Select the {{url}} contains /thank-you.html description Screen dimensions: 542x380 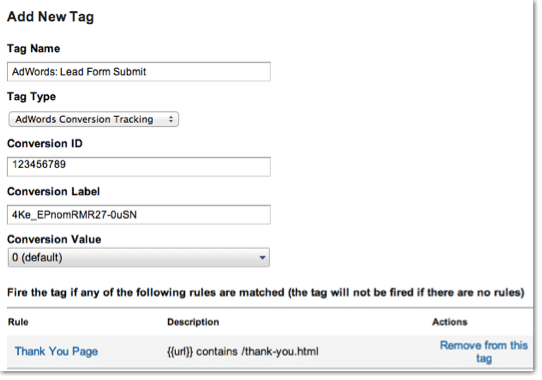[243, 352]
